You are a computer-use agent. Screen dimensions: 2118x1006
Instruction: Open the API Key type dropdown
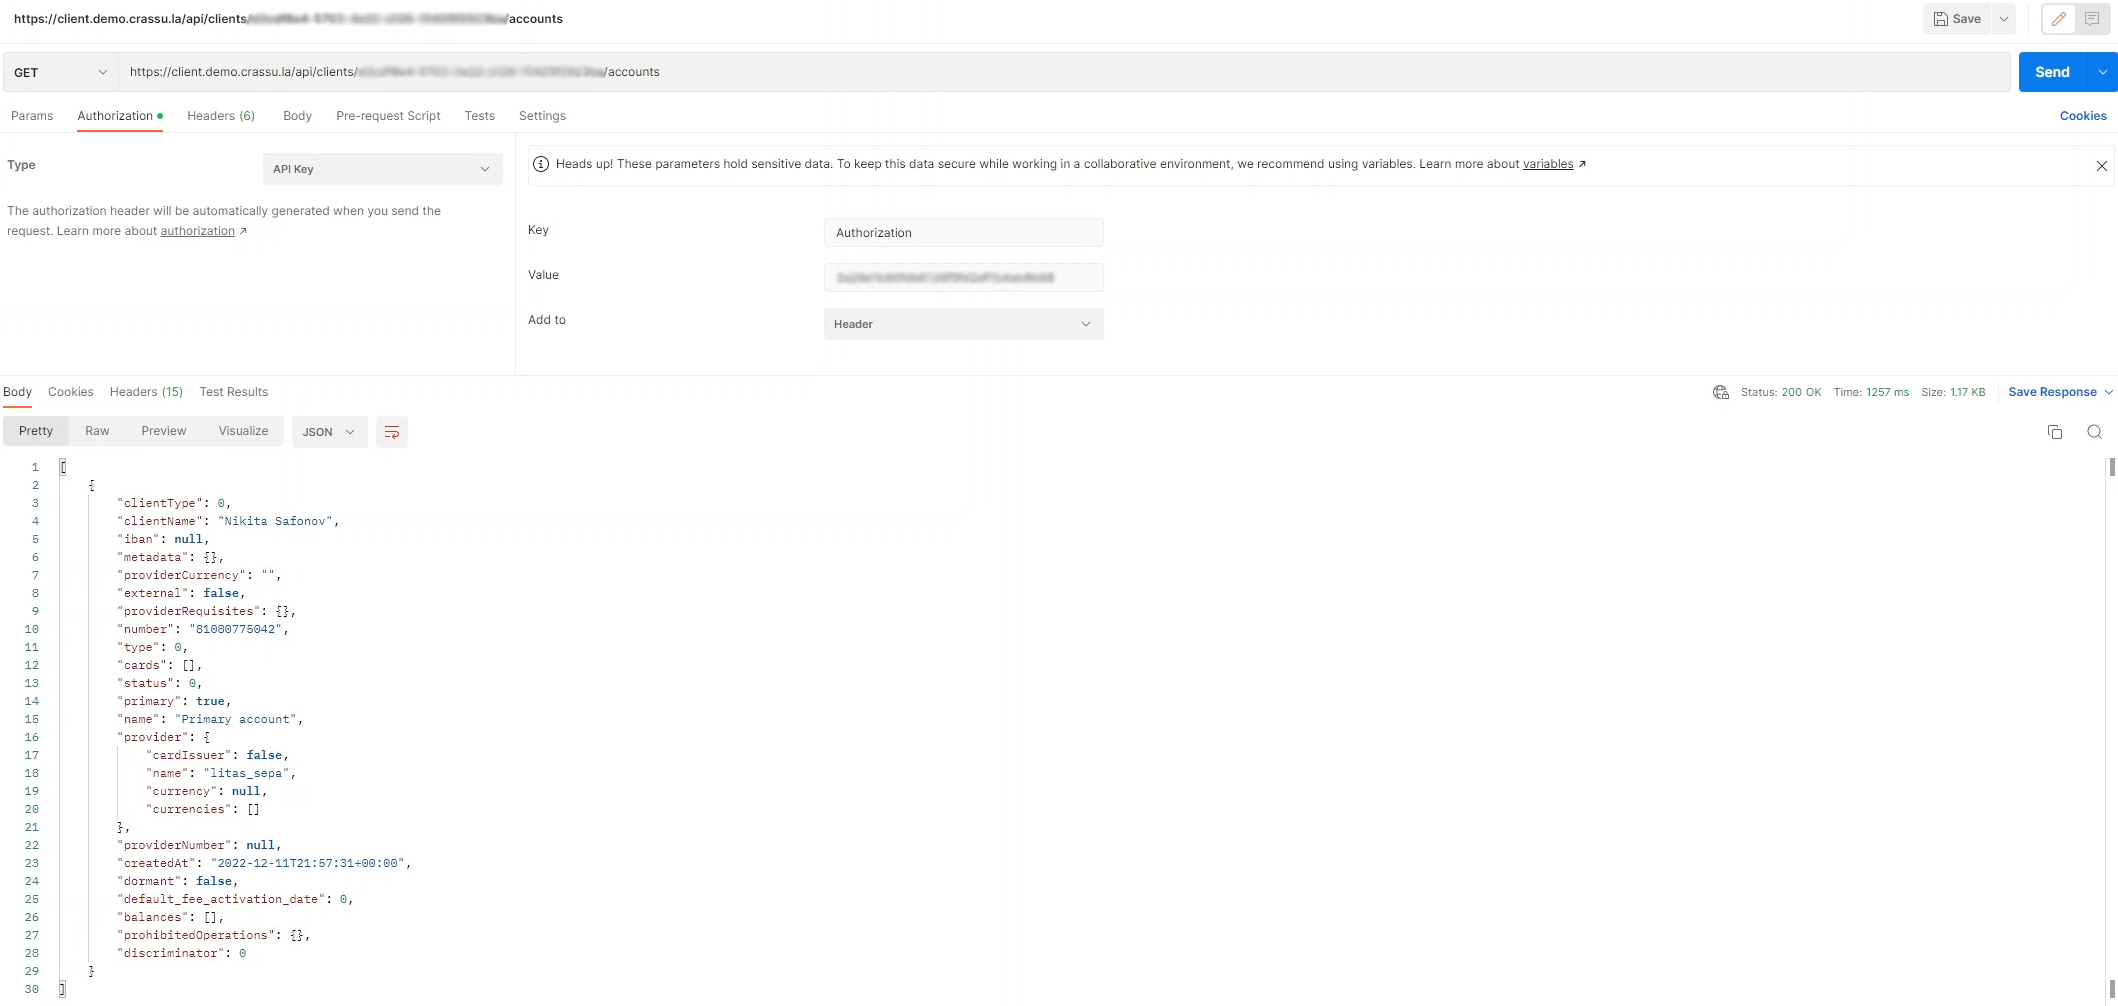(x=382, y=169)
